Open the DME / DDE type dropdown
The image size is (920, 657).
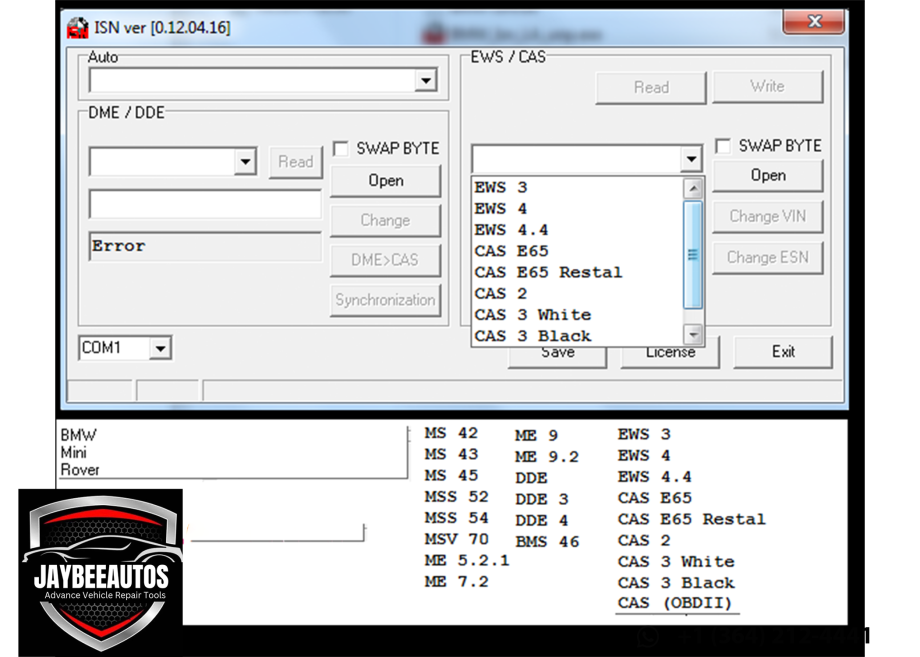(246, 161)
